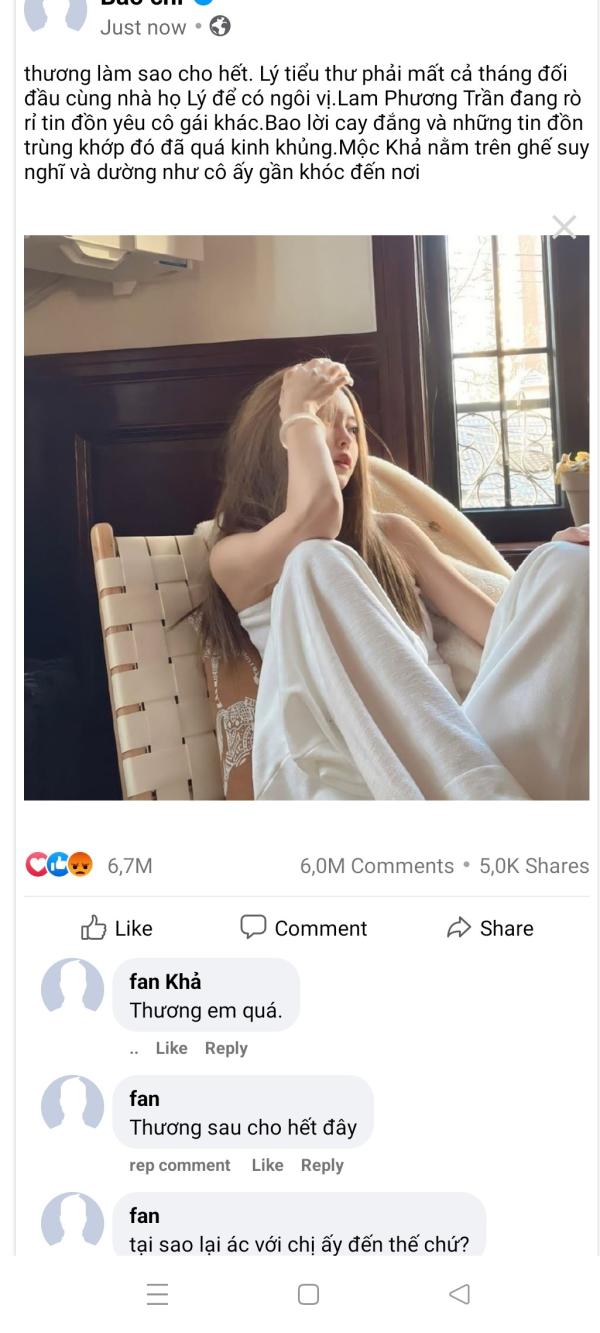Open fan Khả's commenter avatar
Screen dimensions: 600x1333
tap(72, 991)
